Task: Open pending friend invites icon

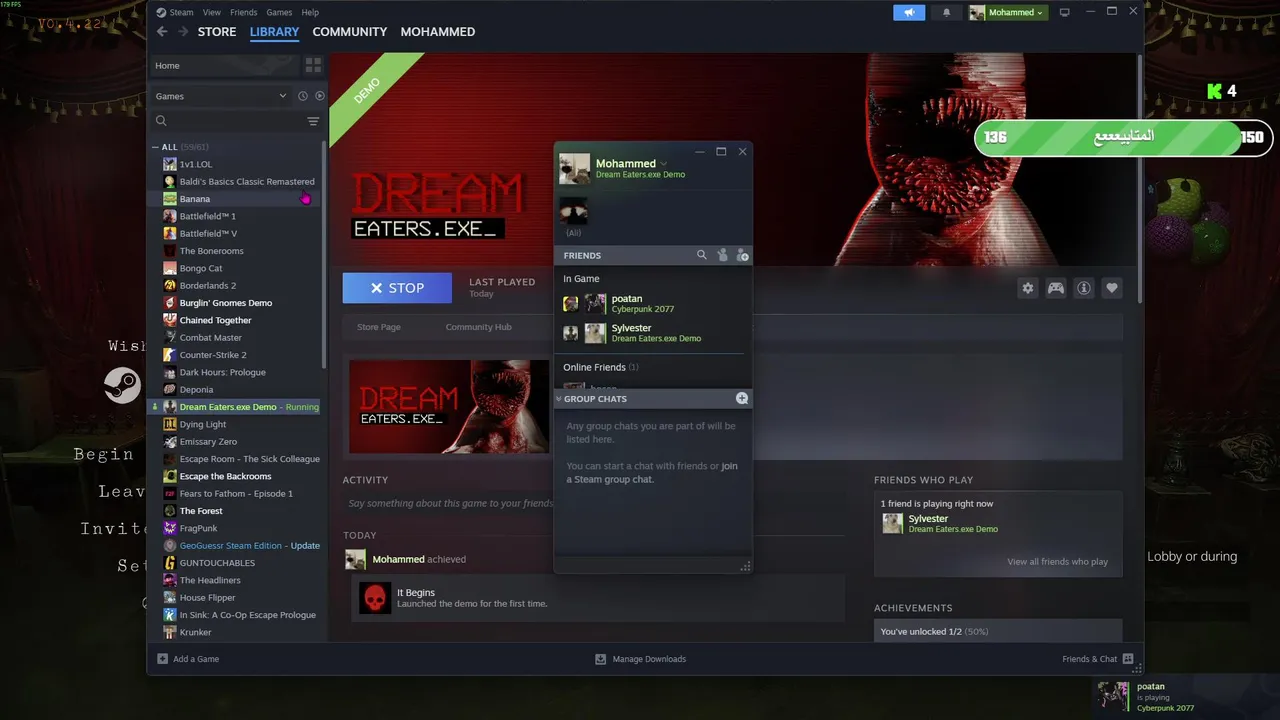Action: pyautogui.click(x=722, y=255)
